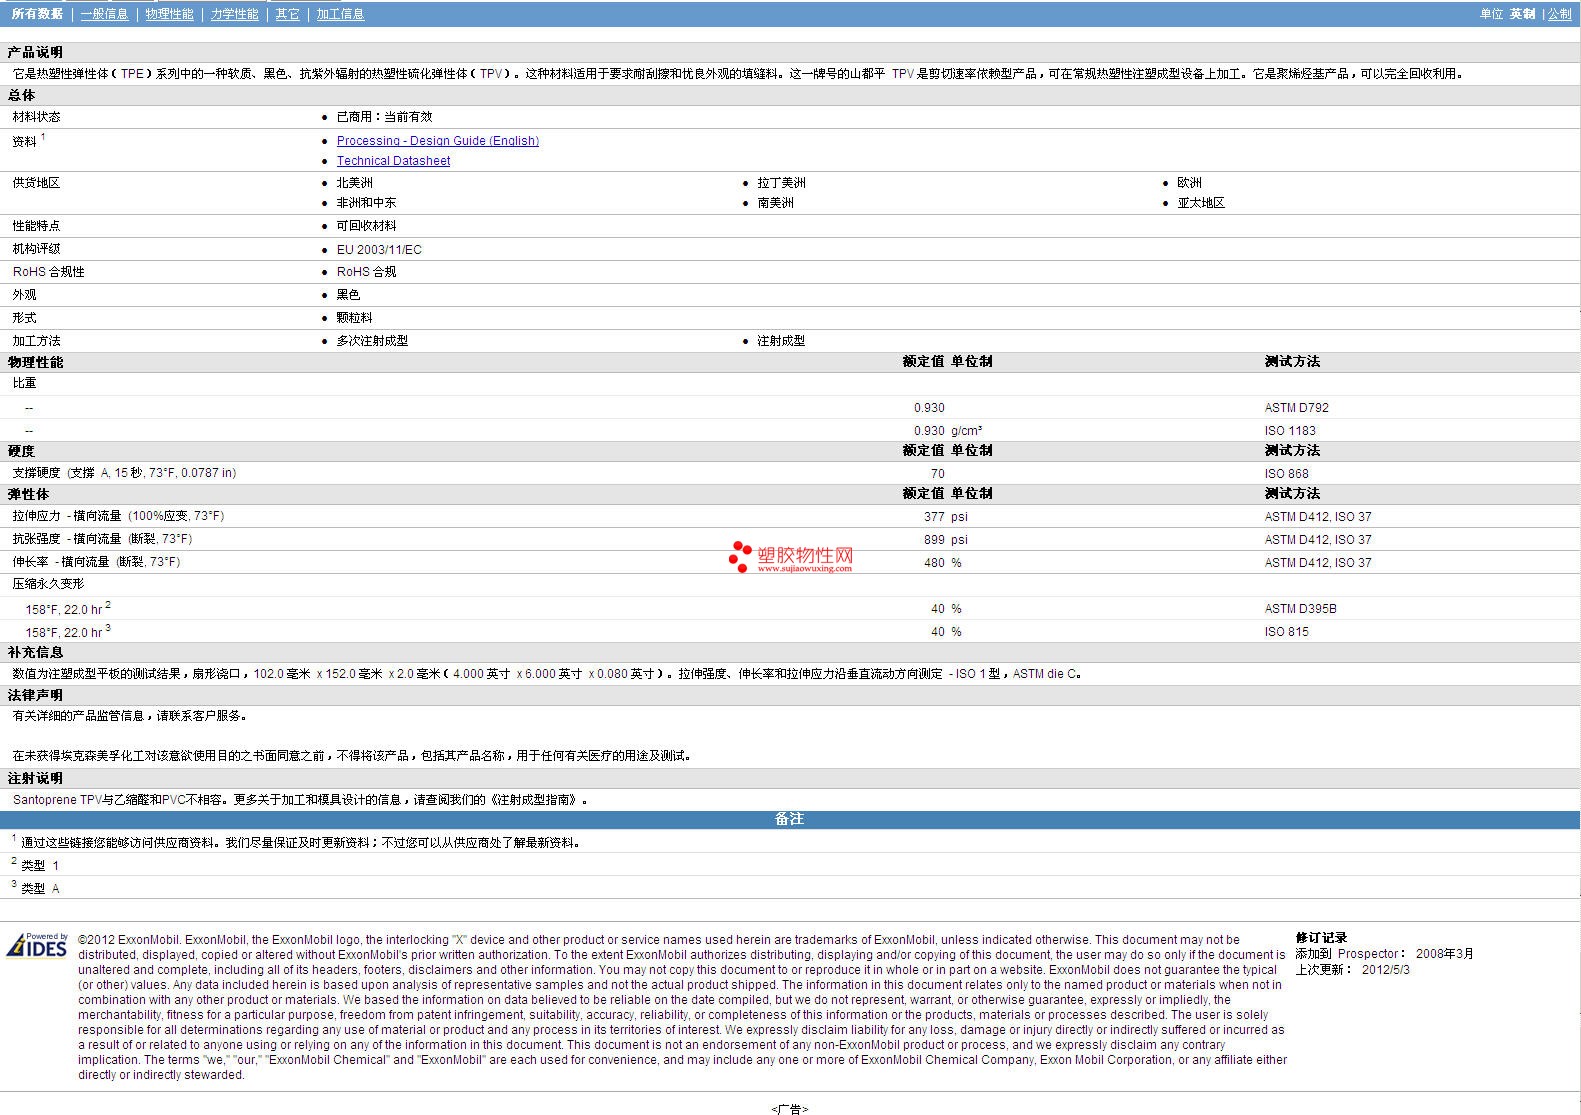Select the 欧洲 region entry
The image size is (1581, 1115).
tap(1189, 183)
